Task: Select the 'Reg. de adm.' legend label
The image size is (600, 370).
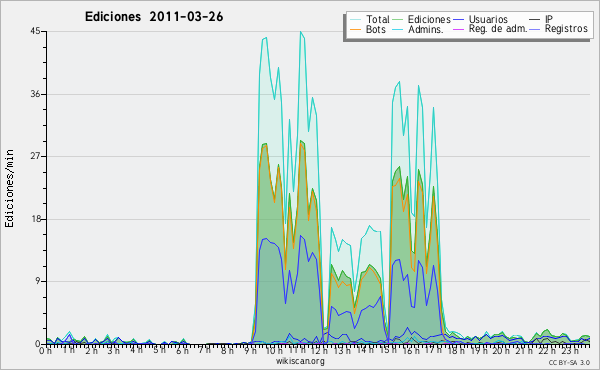Action: click(498, 29)
